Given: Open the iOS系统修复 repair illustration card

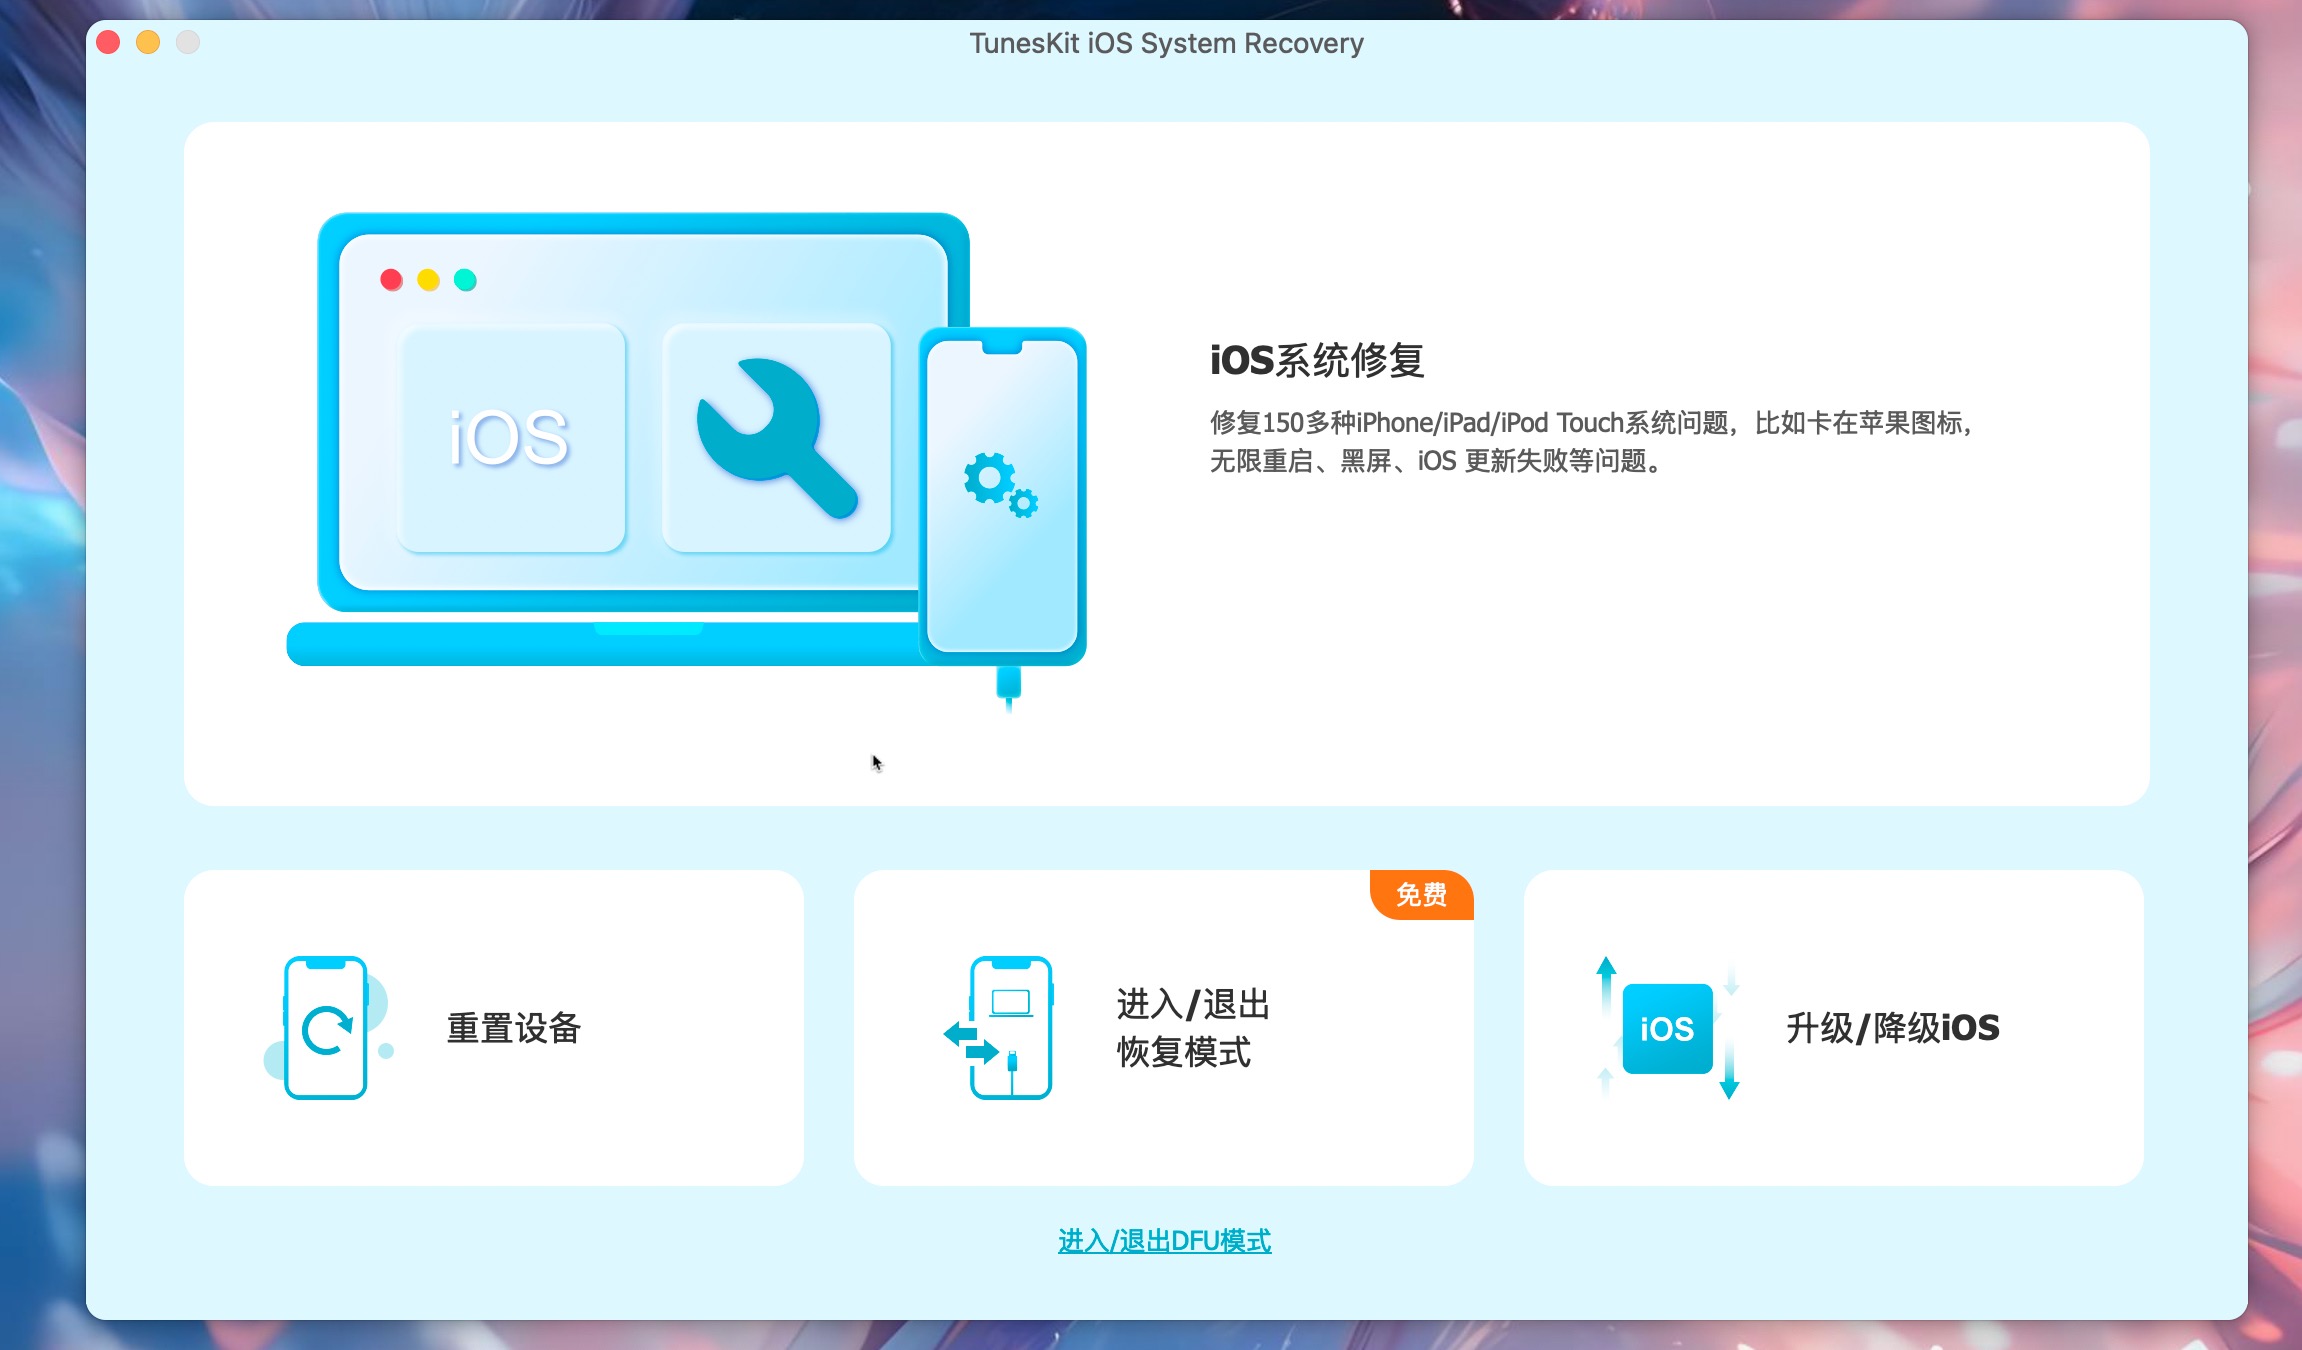Looking at the screenshot, I should tap(1166, 463).
